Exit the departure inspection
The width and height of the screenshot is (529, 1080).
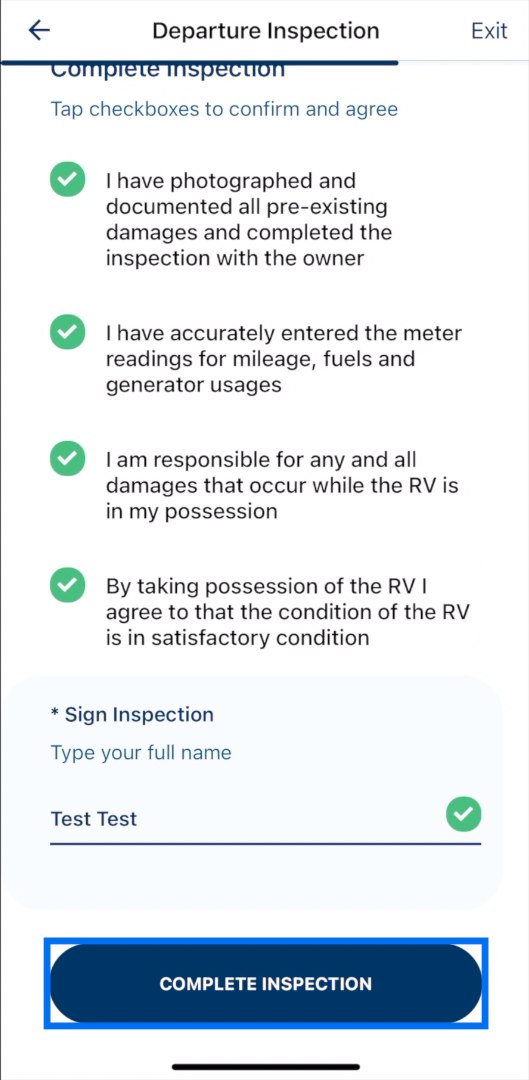[489, 31]
